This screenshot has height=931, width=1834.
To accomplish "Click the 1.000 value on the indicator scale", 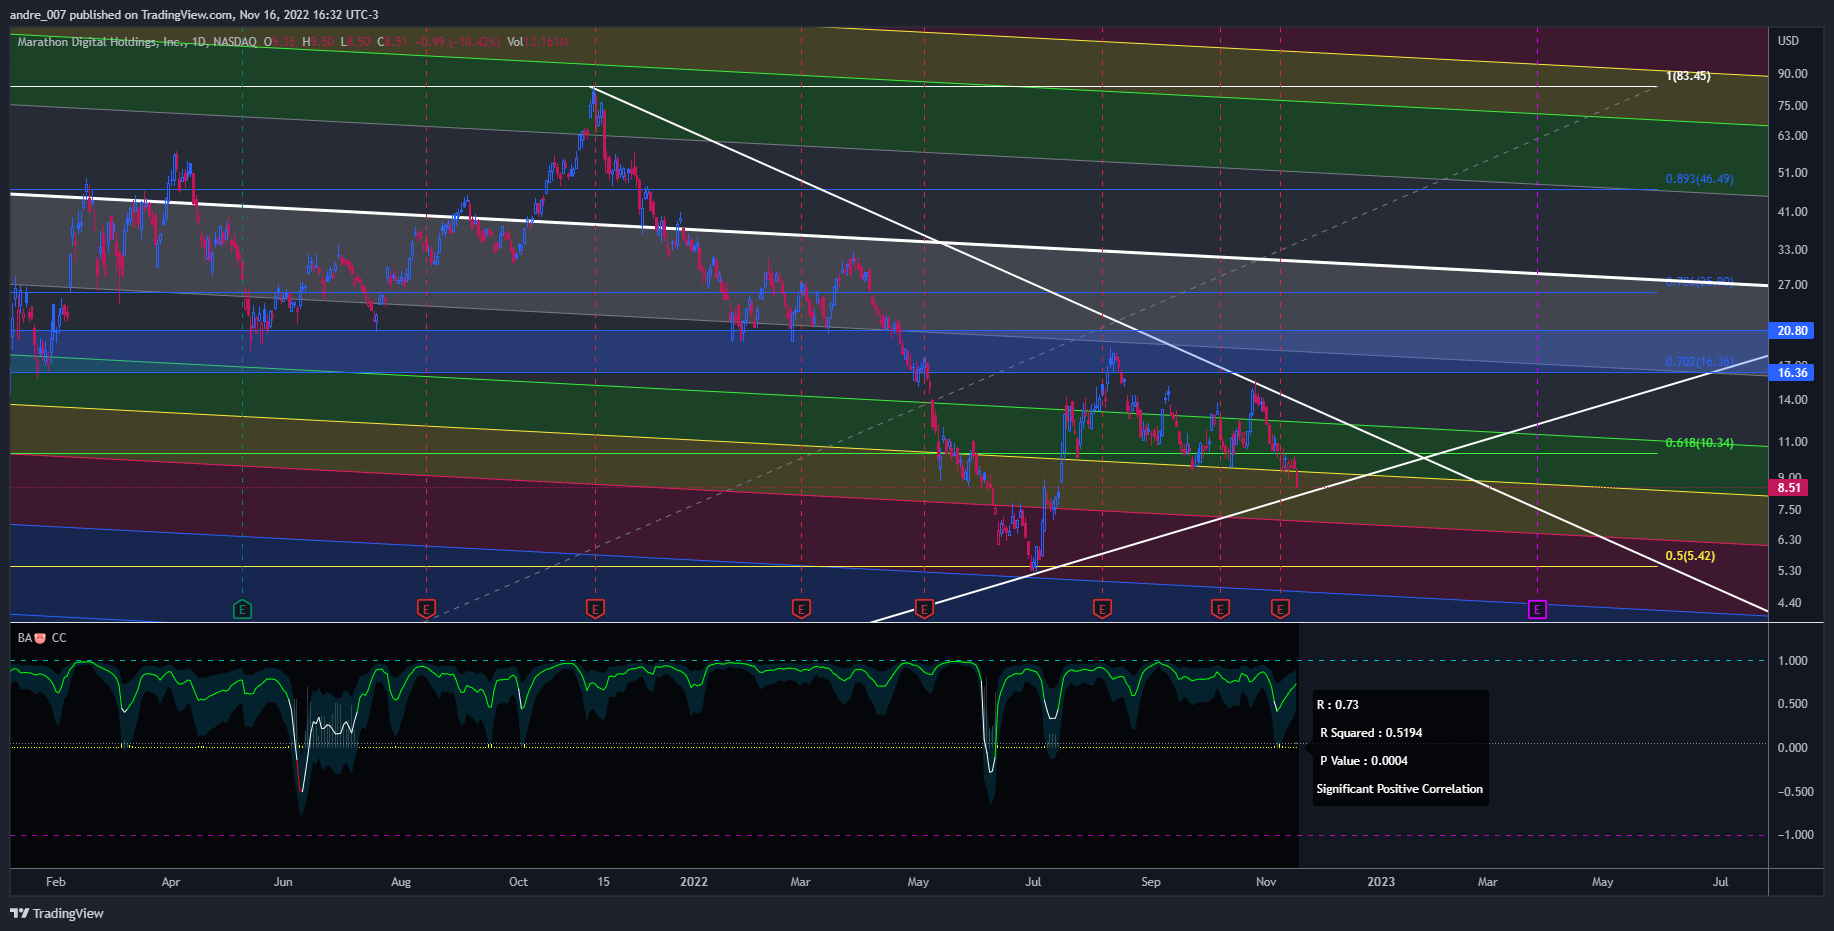I will tap(1792, 661).
